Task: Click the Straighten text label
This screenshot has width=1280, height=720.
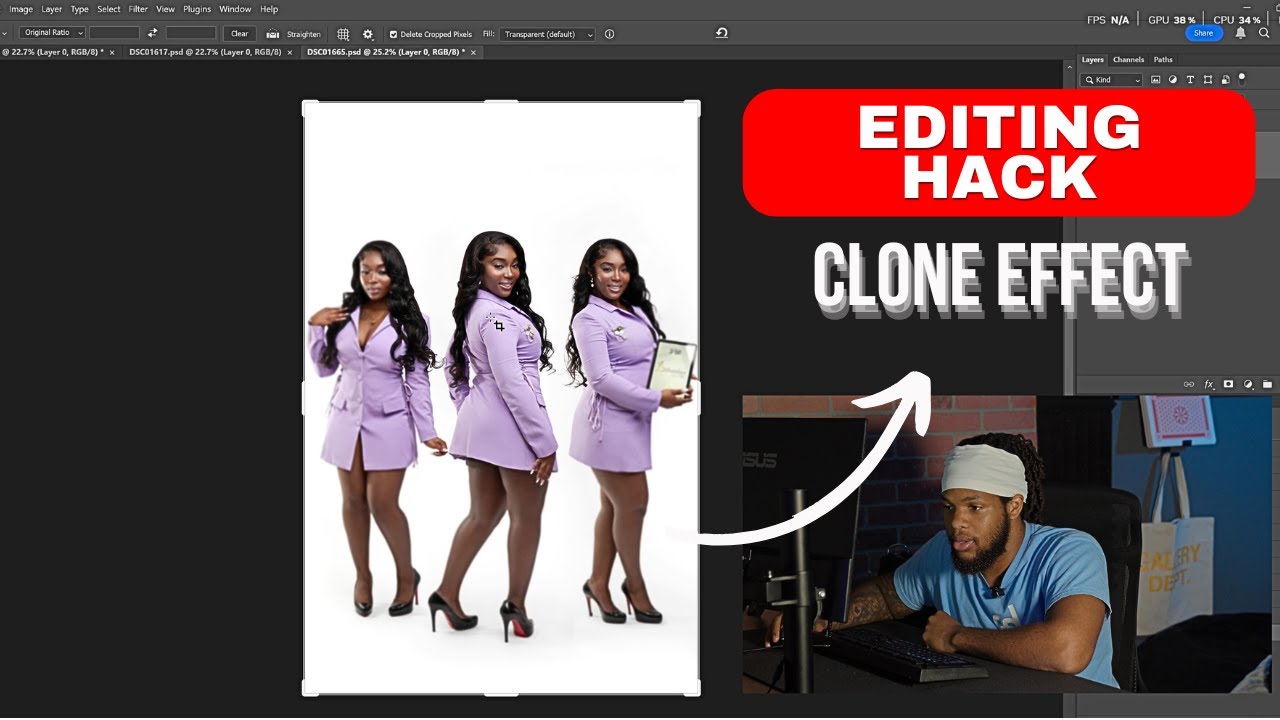Action: tap(304, 34)
